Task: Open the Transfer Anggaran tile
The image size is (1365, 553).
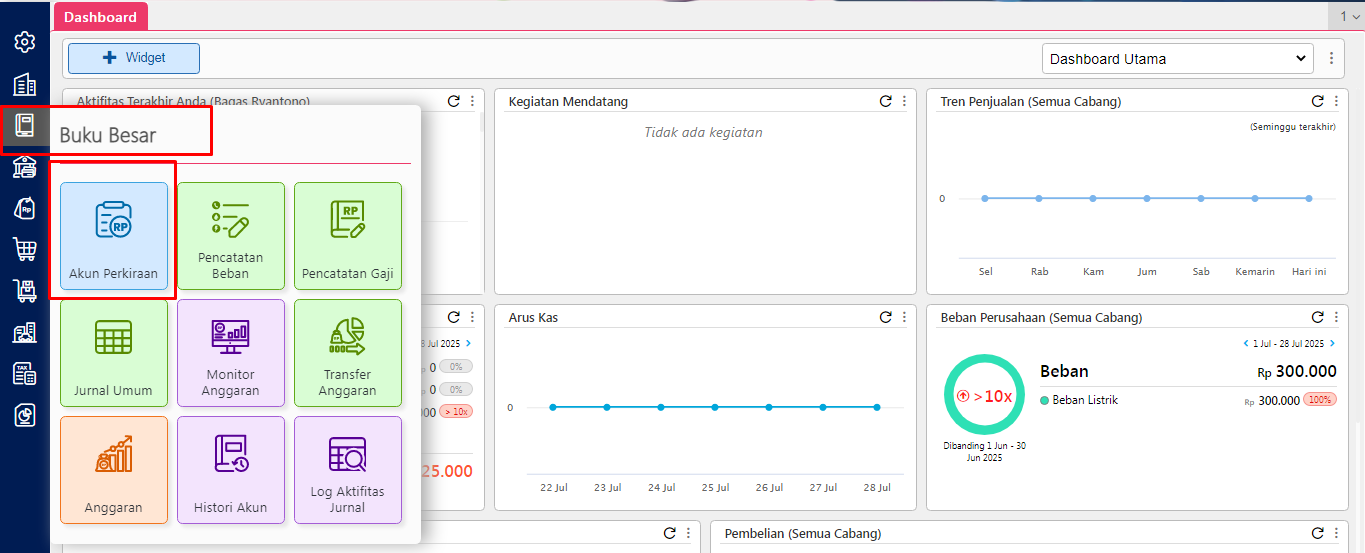Action: pos(348,353)
